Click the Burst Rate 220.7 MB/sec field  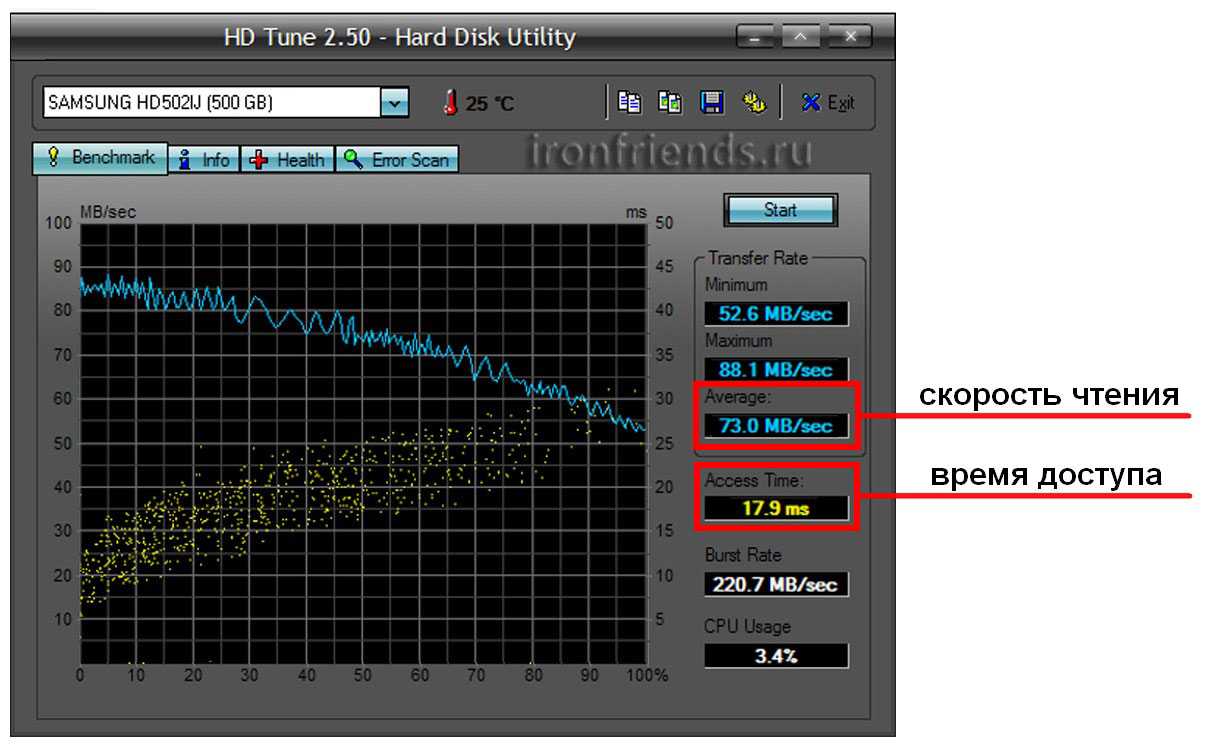[775, 584]
